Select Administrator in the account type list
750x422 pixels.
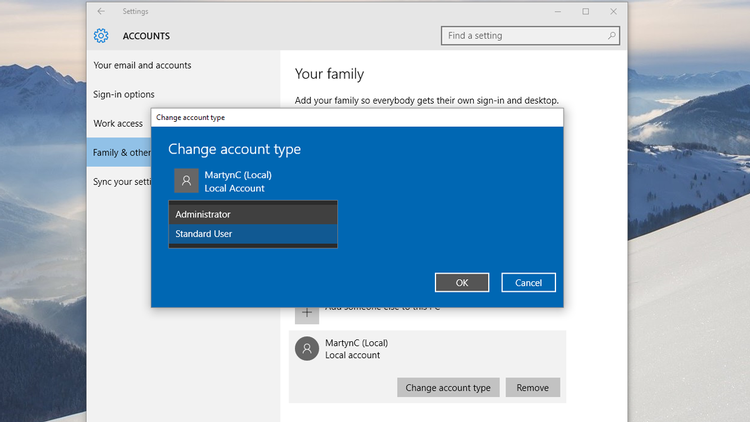coord(253,214)
